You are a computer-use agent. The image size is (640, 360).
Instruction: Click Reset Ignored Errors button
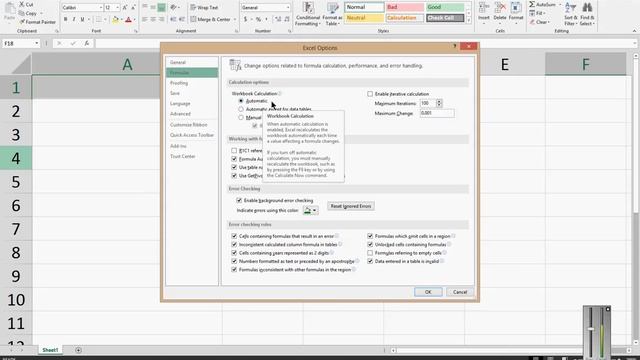pos(351,206)
